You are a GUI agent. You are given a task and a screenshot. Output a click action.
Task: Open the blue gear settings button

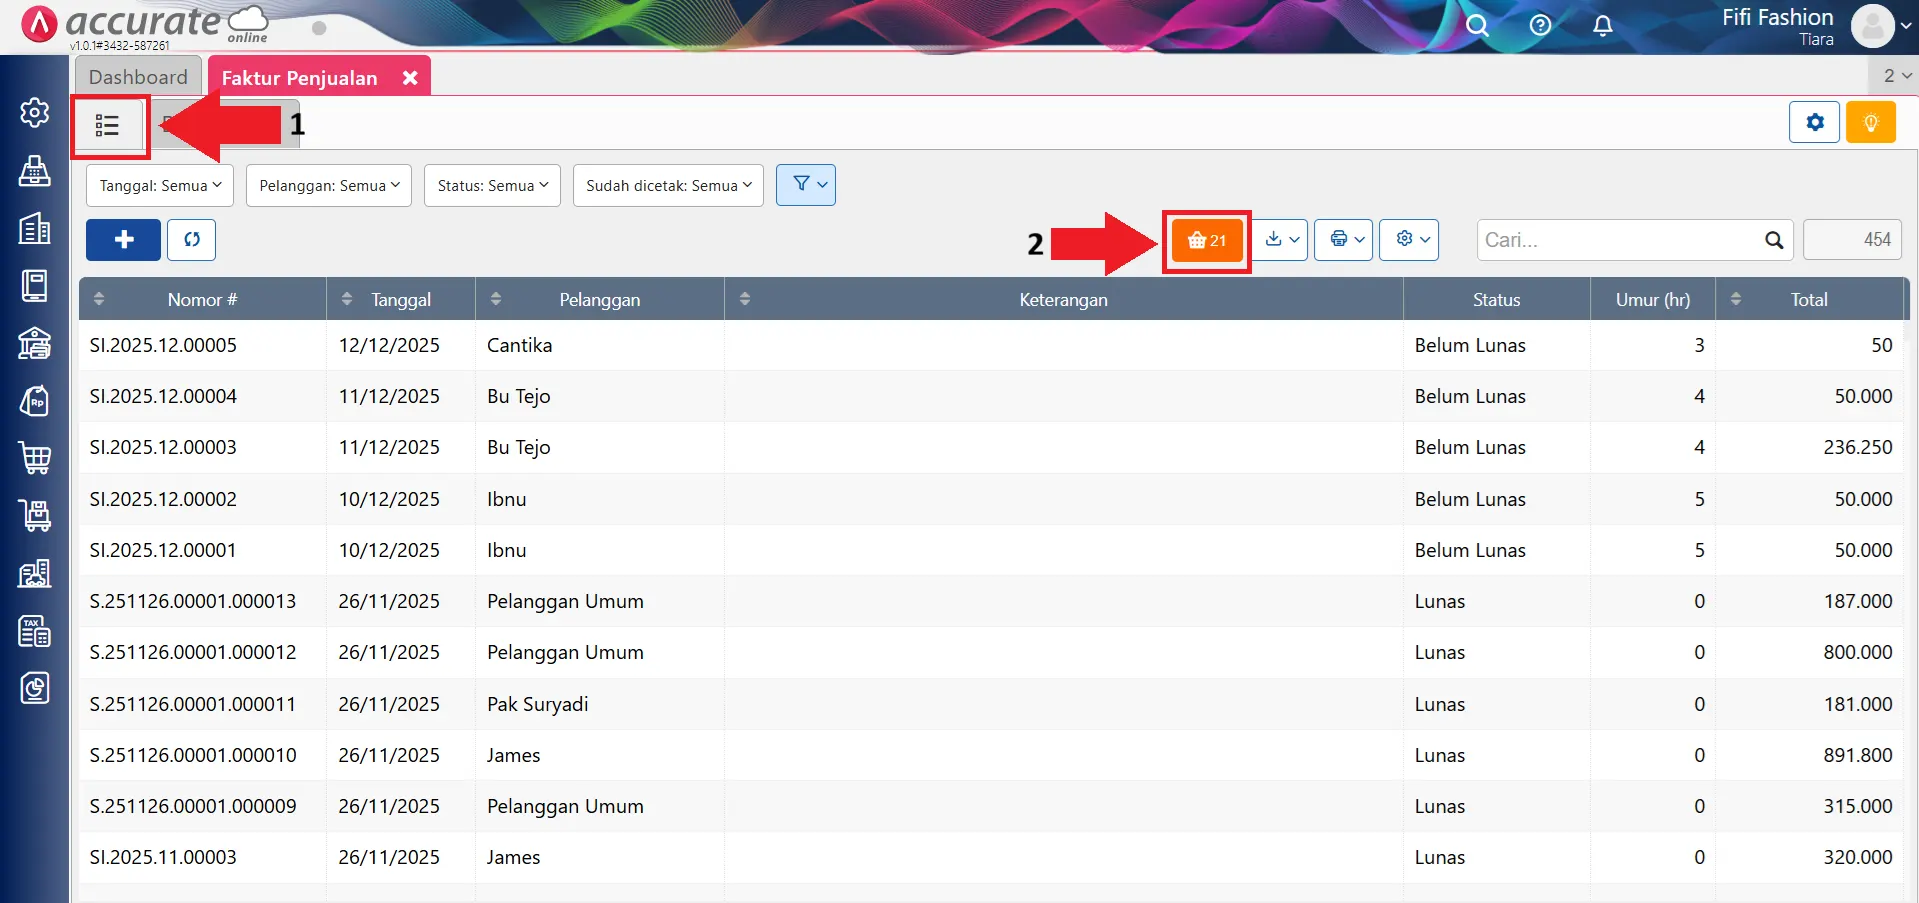(1814, 123)
